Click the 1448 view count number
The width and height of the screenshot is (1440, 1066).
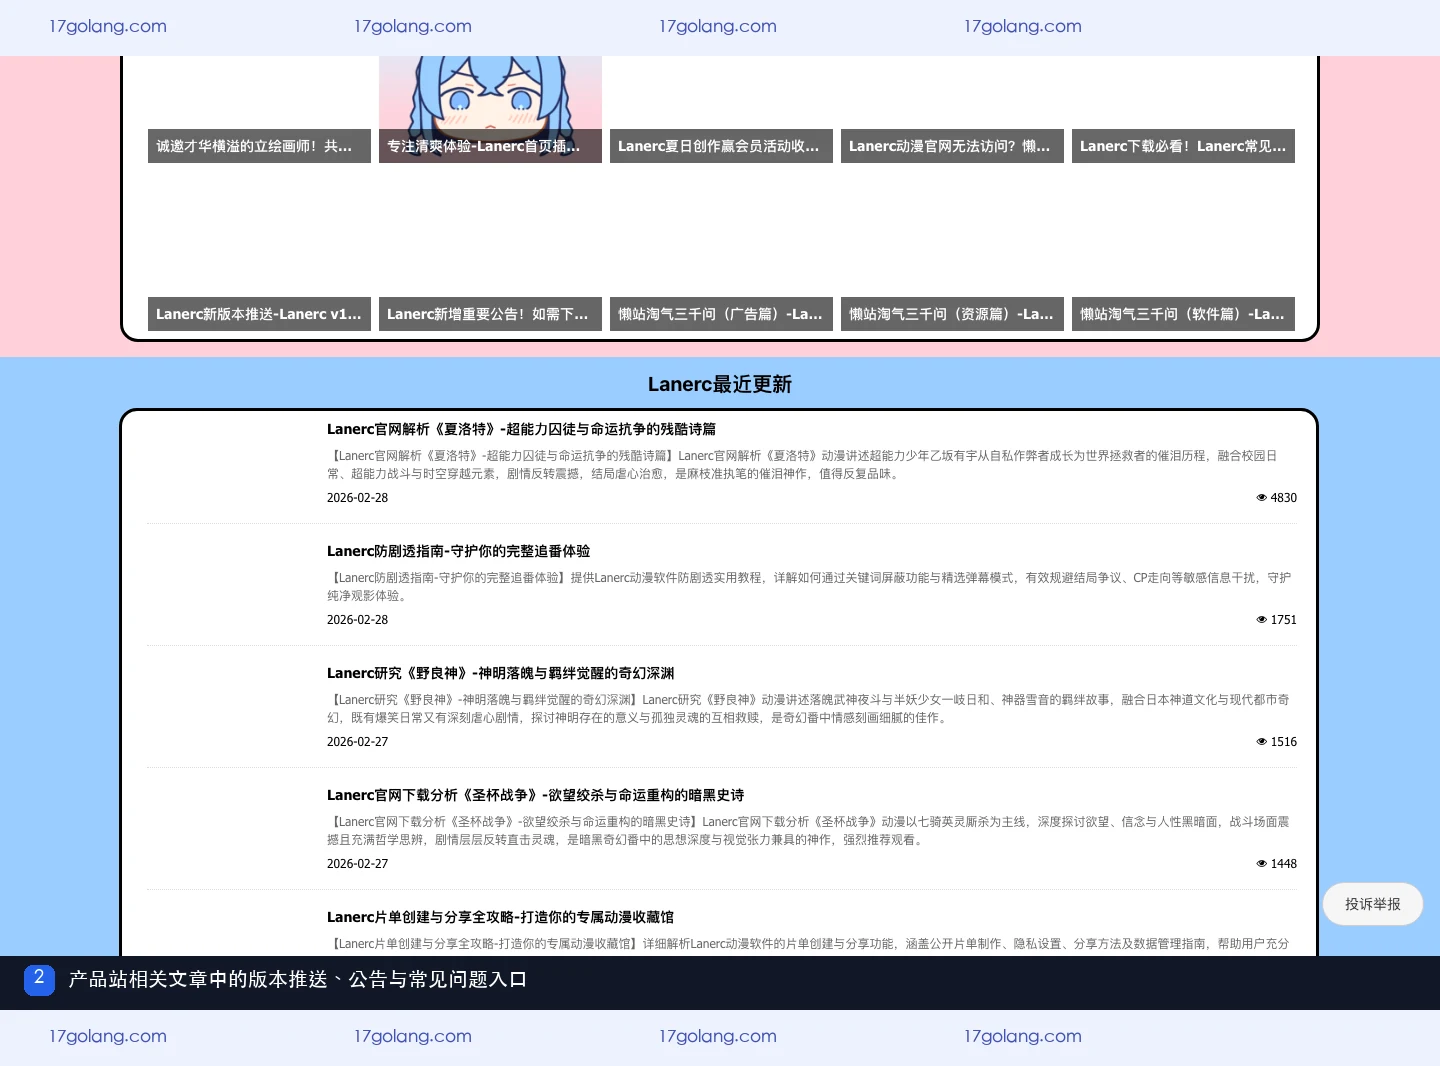(1284, 864)
